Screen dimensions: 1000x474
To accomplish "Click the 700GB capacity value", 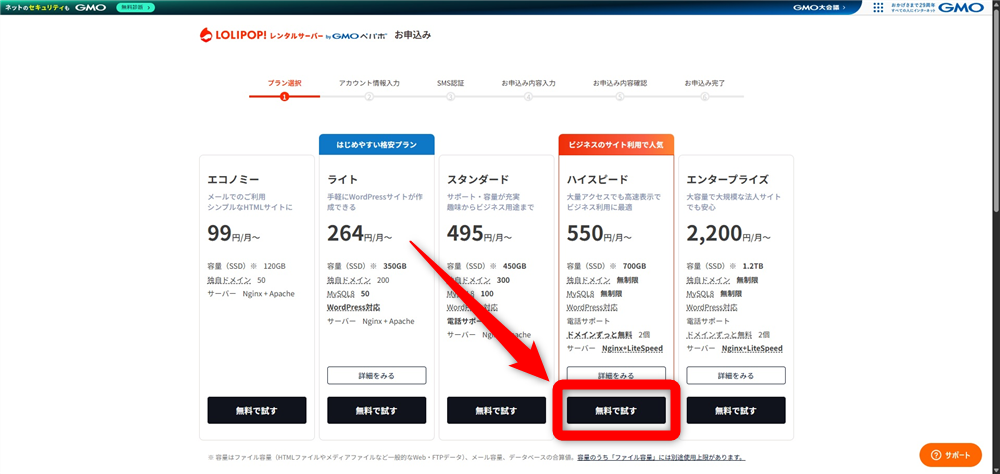I will (634, 266).
